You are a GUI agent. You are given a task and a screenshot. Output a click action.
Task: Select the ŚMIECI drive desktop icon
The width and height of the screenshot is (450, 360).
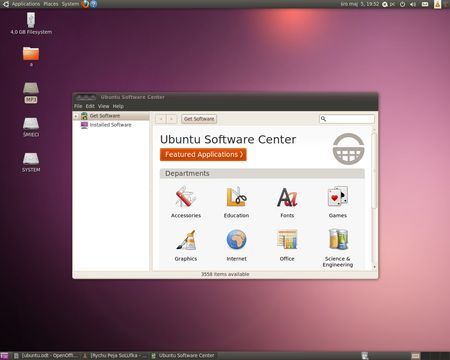tap(31, 127)
